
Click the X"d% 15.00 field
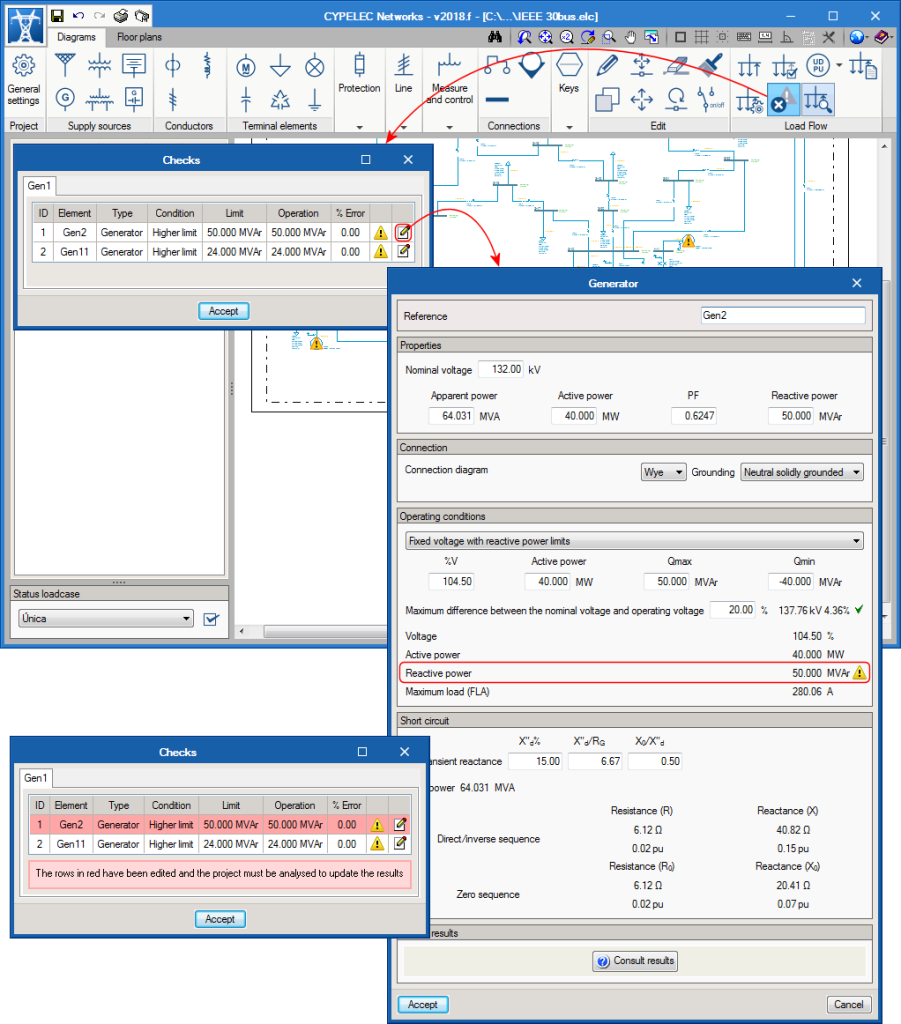click(536, 761)
